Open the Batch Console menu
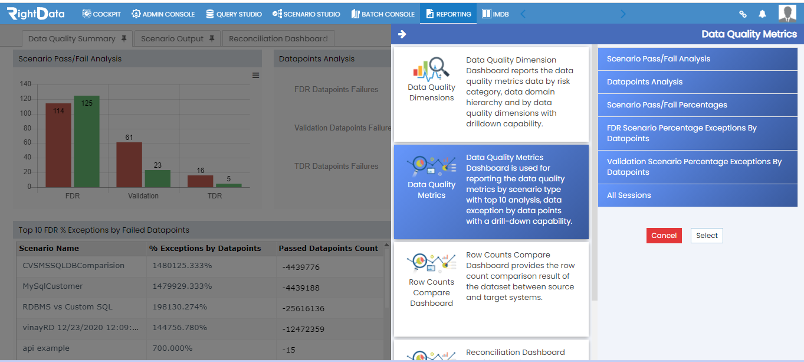 (383, 14)
